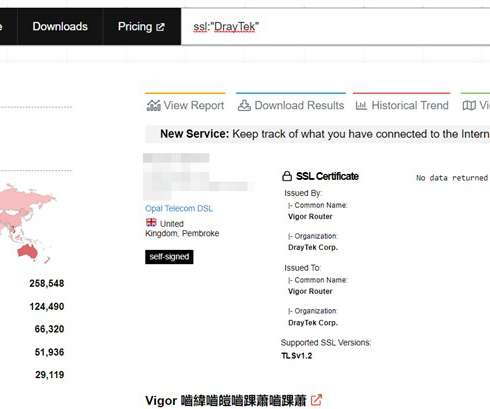Open the external link icon beside Vigor title

[x=316, y=400]
